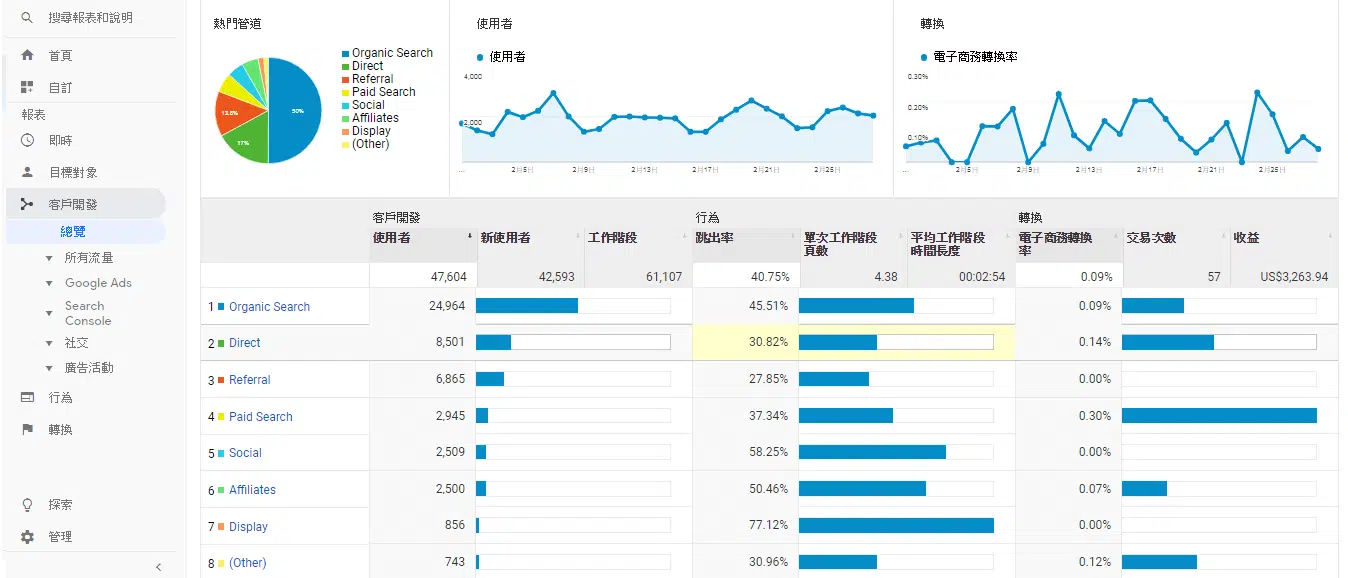
Task: Click the Paid Search conversion rate 0.30%
Action: 1095,416
